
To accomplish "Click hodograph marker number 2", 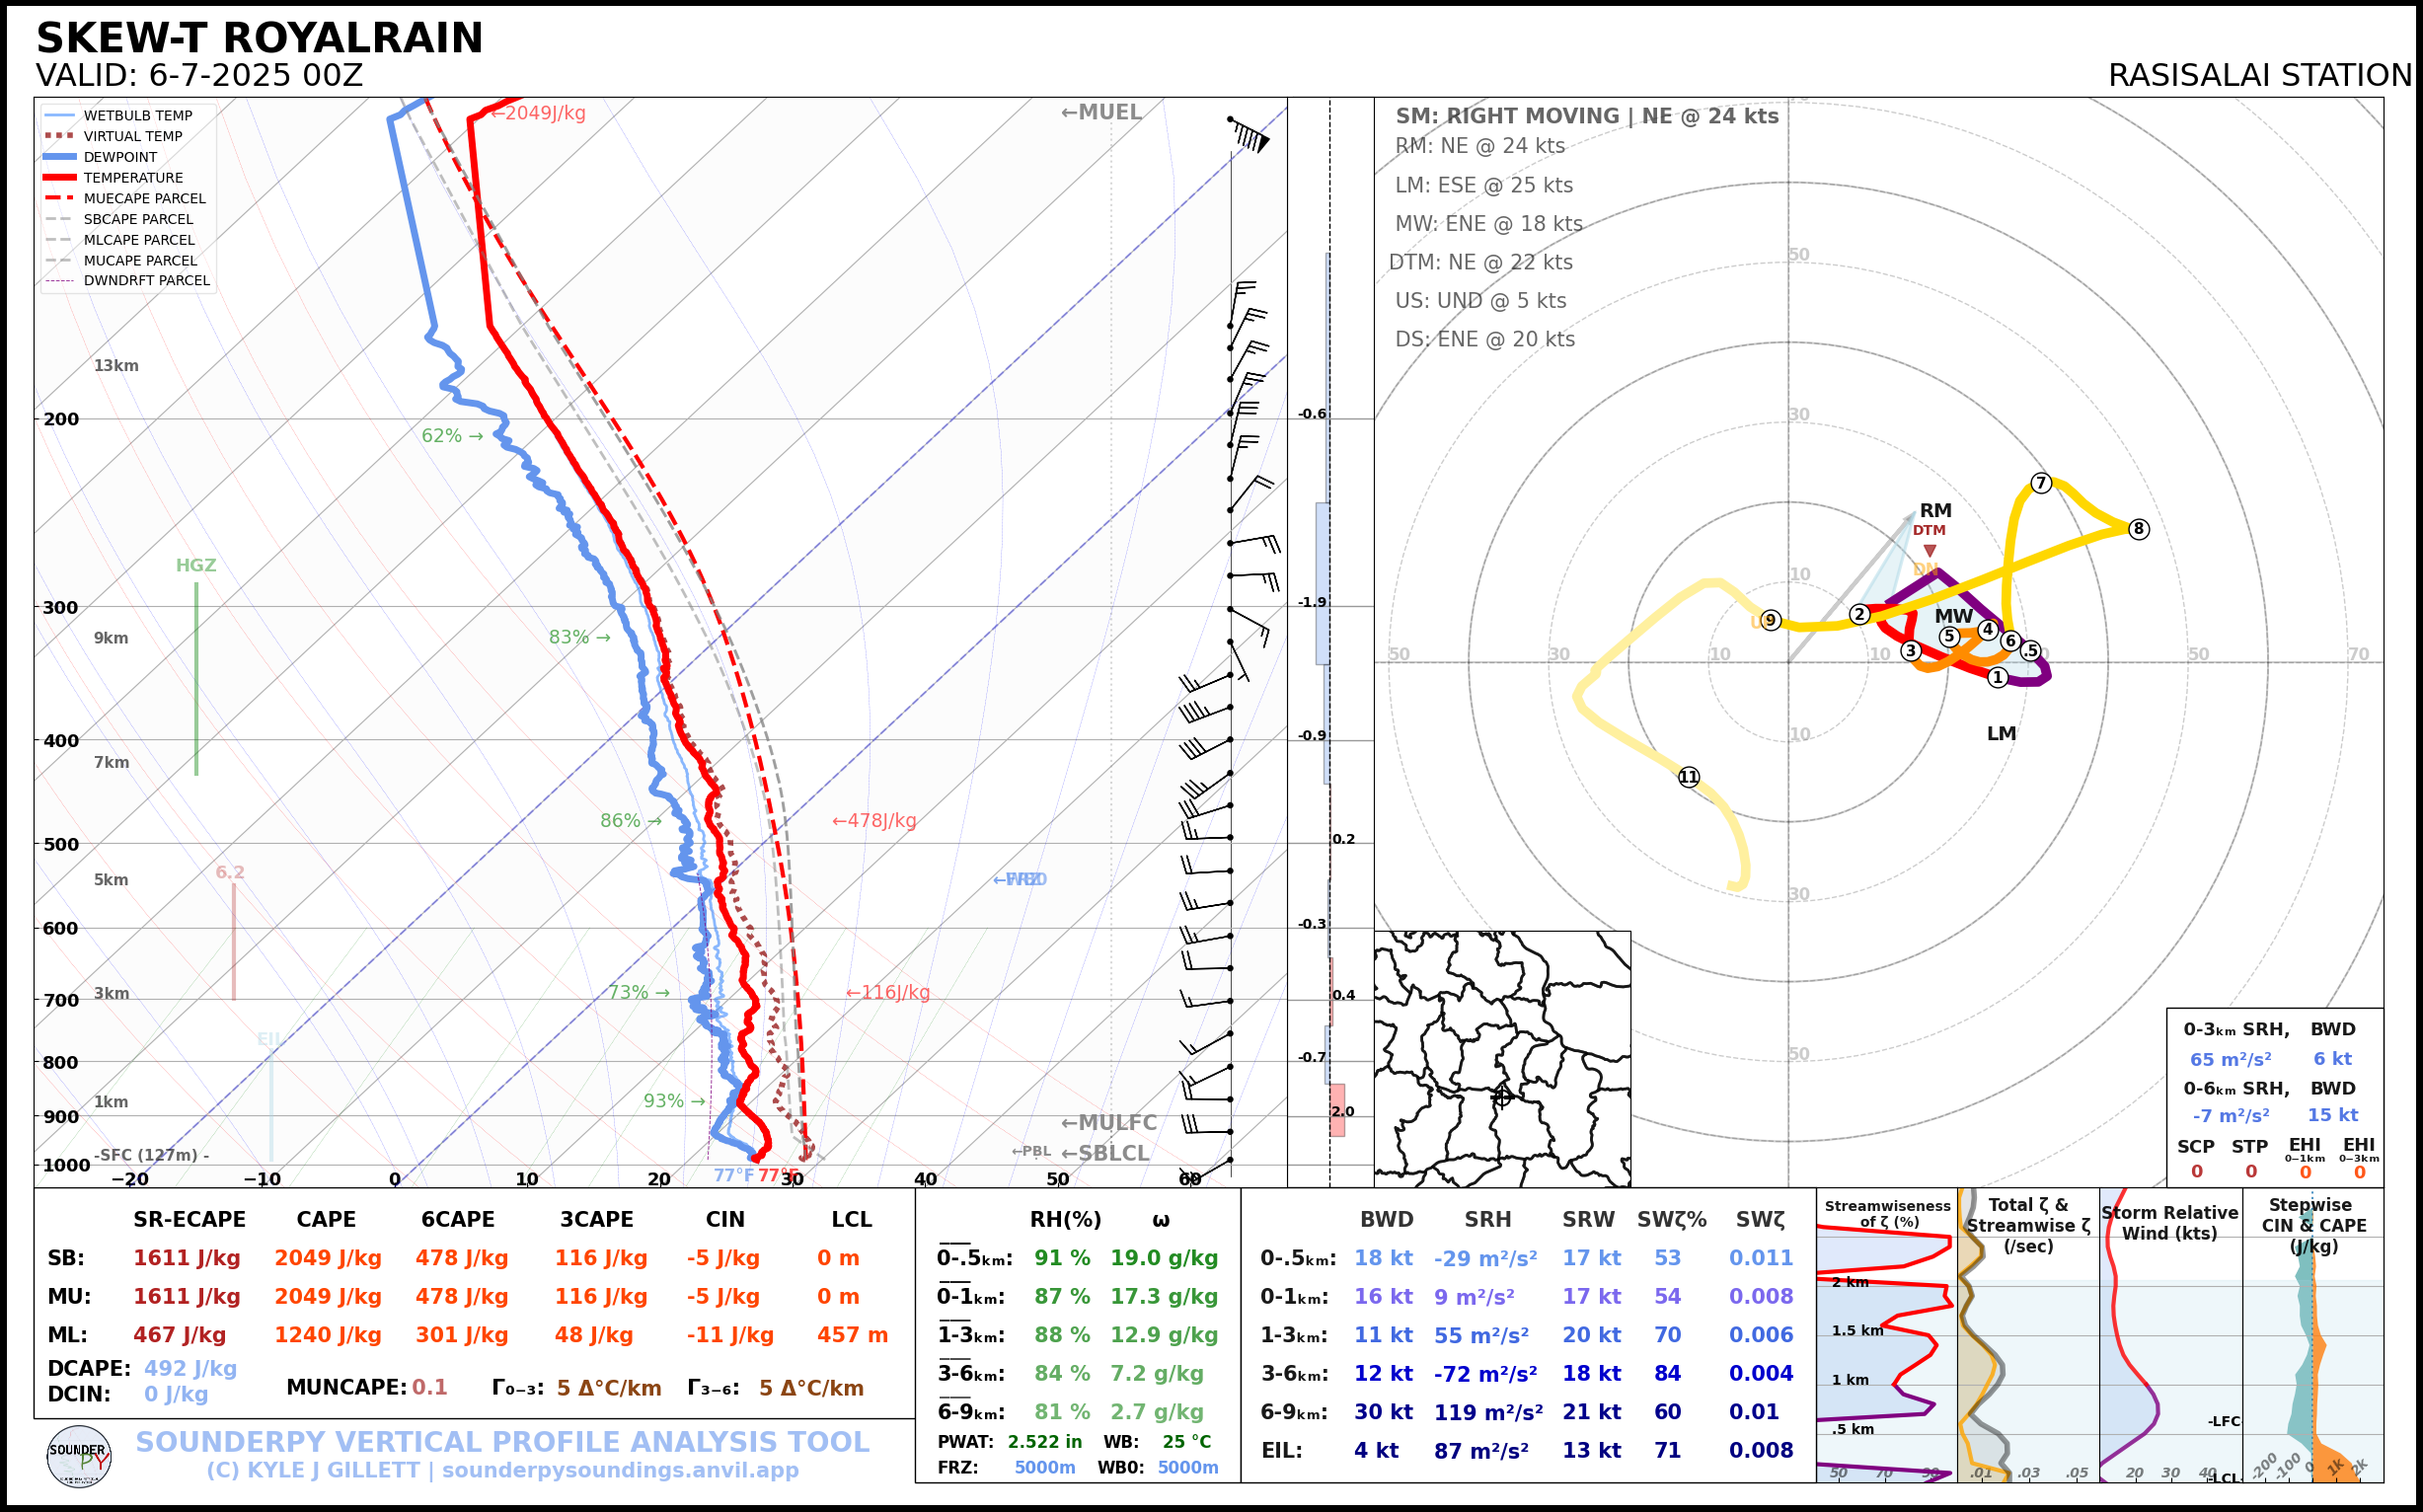I will 1859,614.
